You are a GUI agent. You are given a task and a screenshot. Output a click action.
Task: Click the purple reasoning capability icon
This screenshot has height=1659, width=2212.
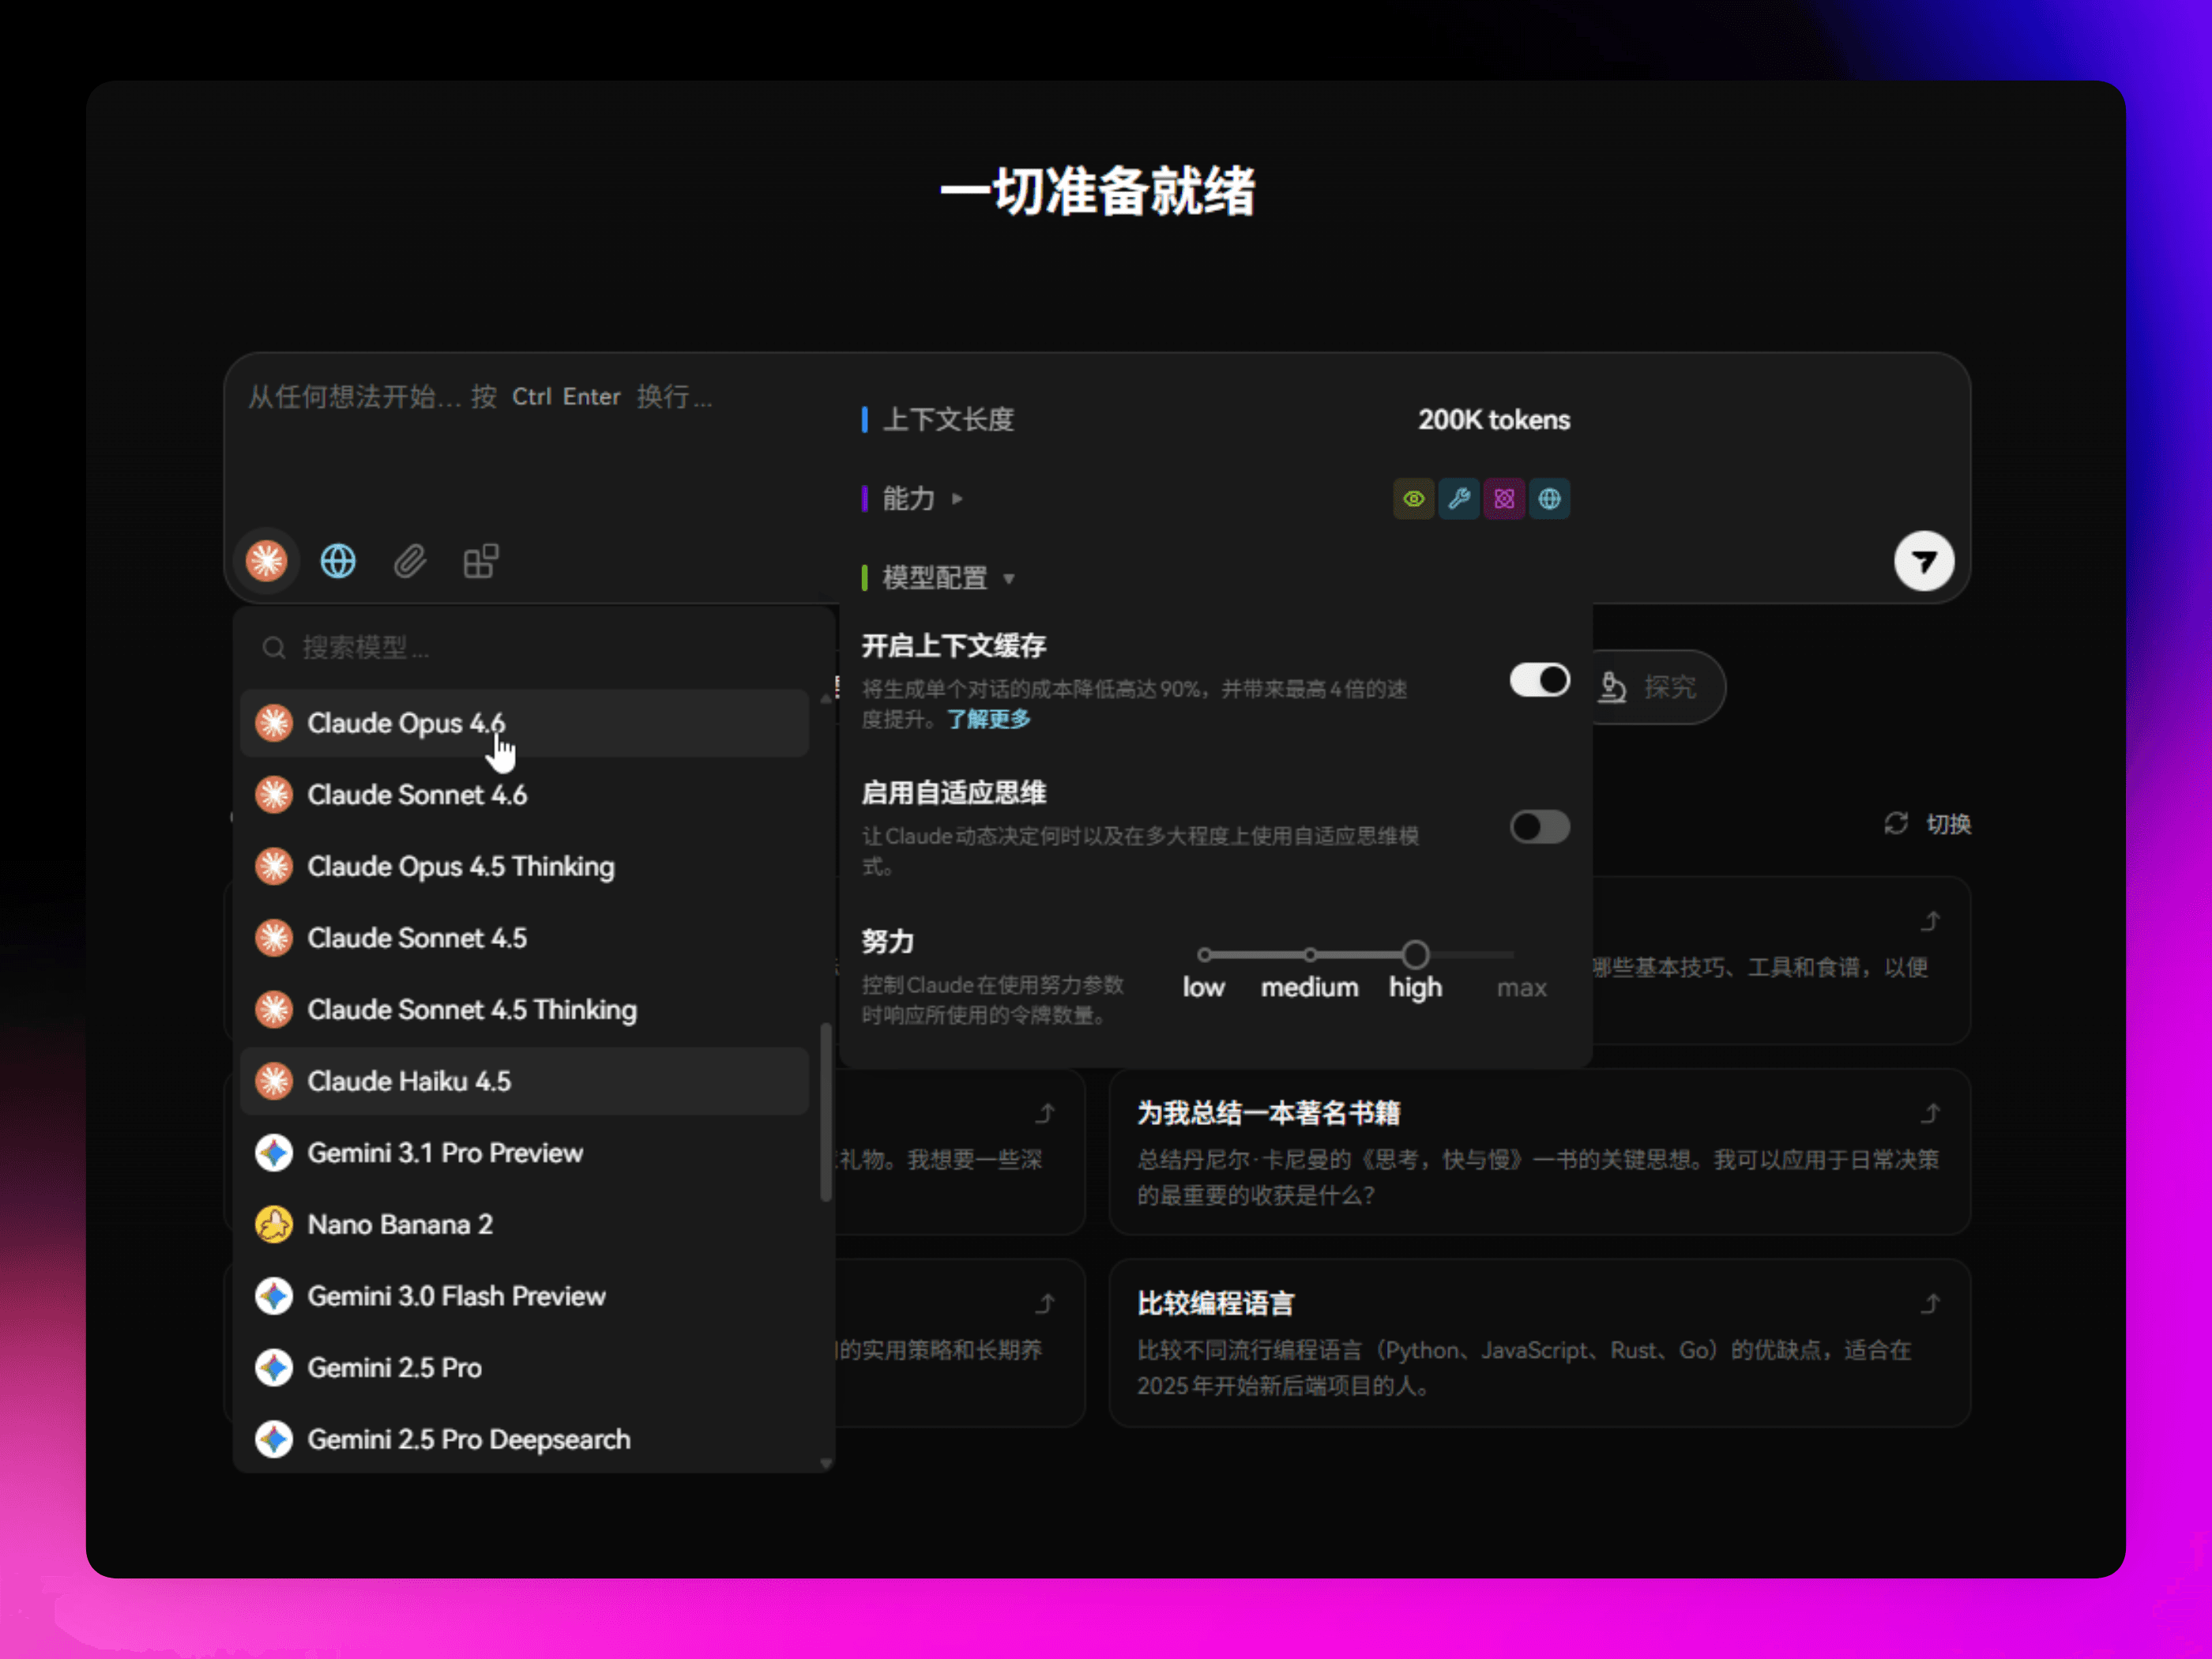click(1504, 498)
